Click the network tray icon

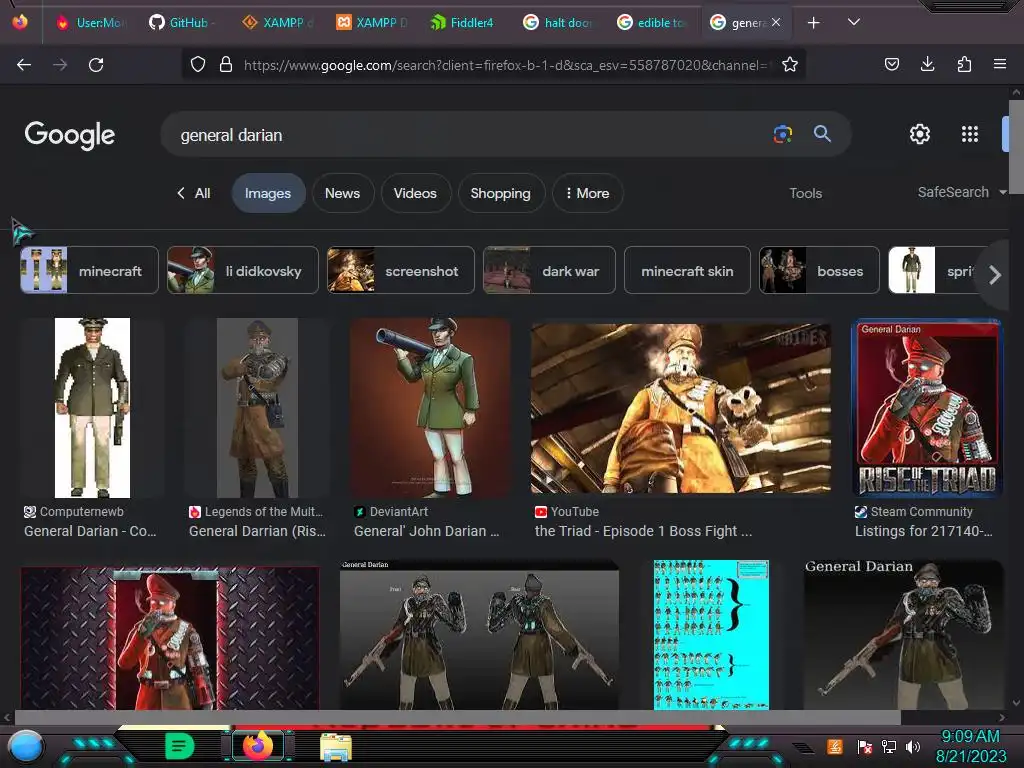[x=889, y=746]
